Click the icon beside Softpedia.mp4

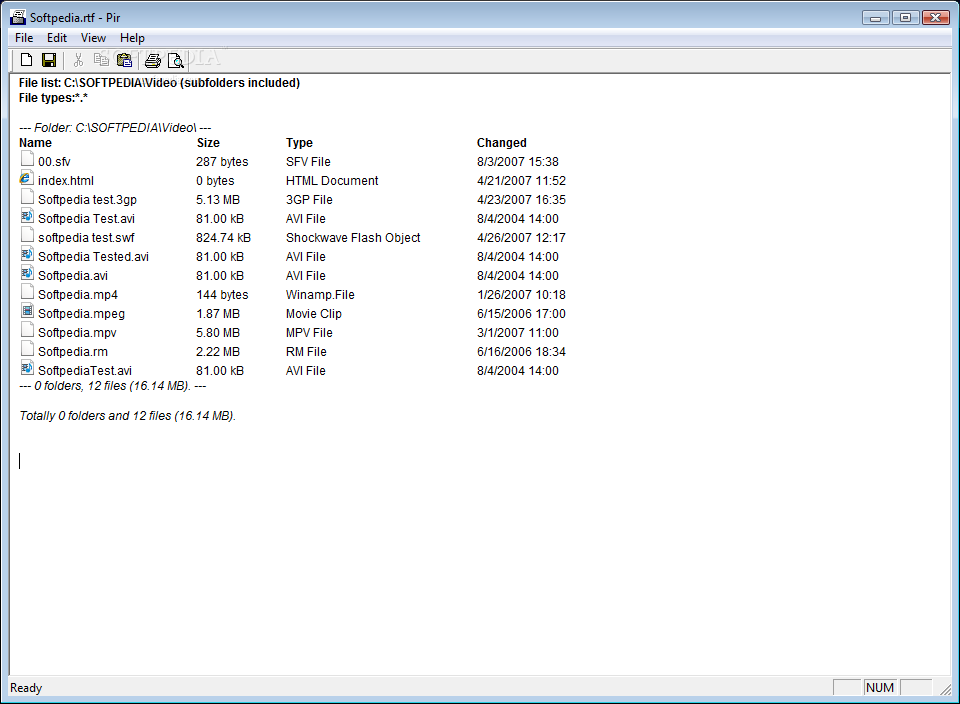27,293
